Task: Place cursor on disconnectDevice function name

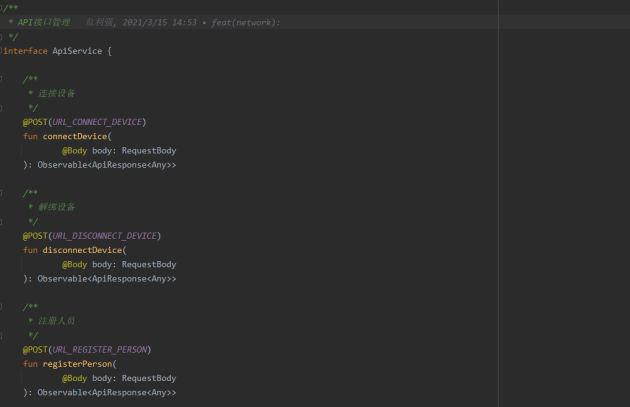Action: click(x=82, y=250)
